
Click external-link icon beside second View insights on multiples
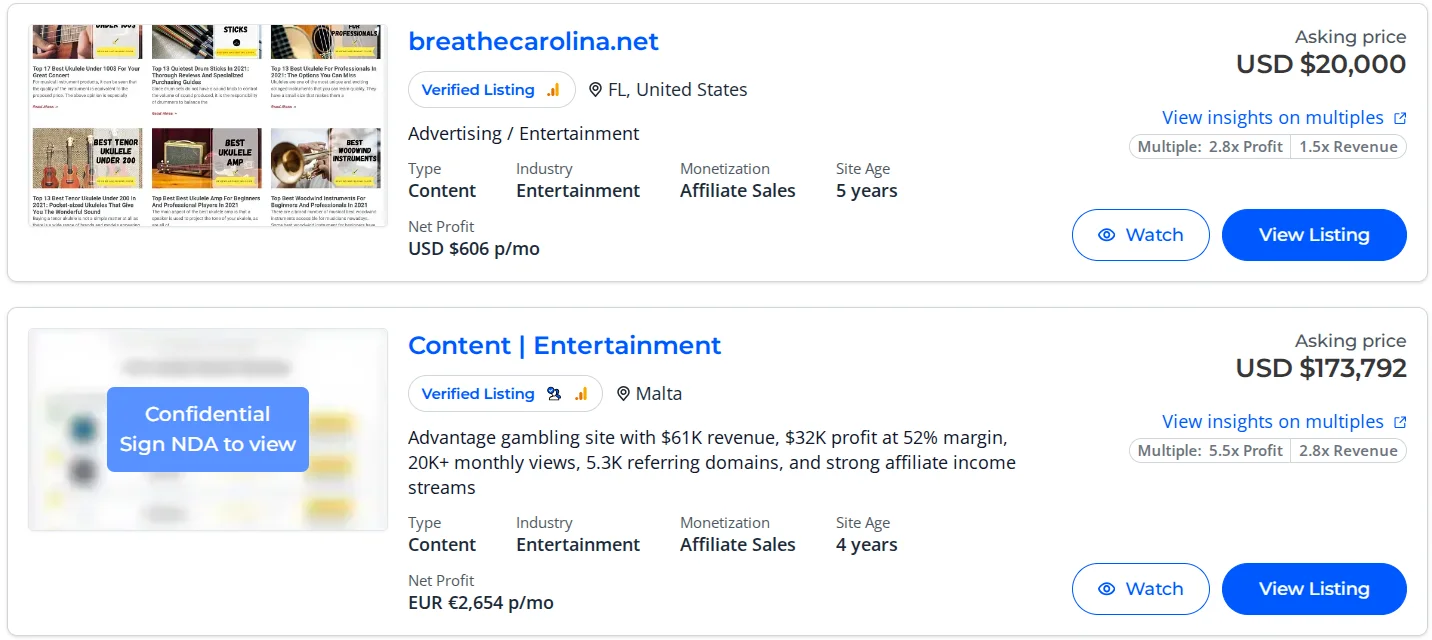pos(1400,422)
